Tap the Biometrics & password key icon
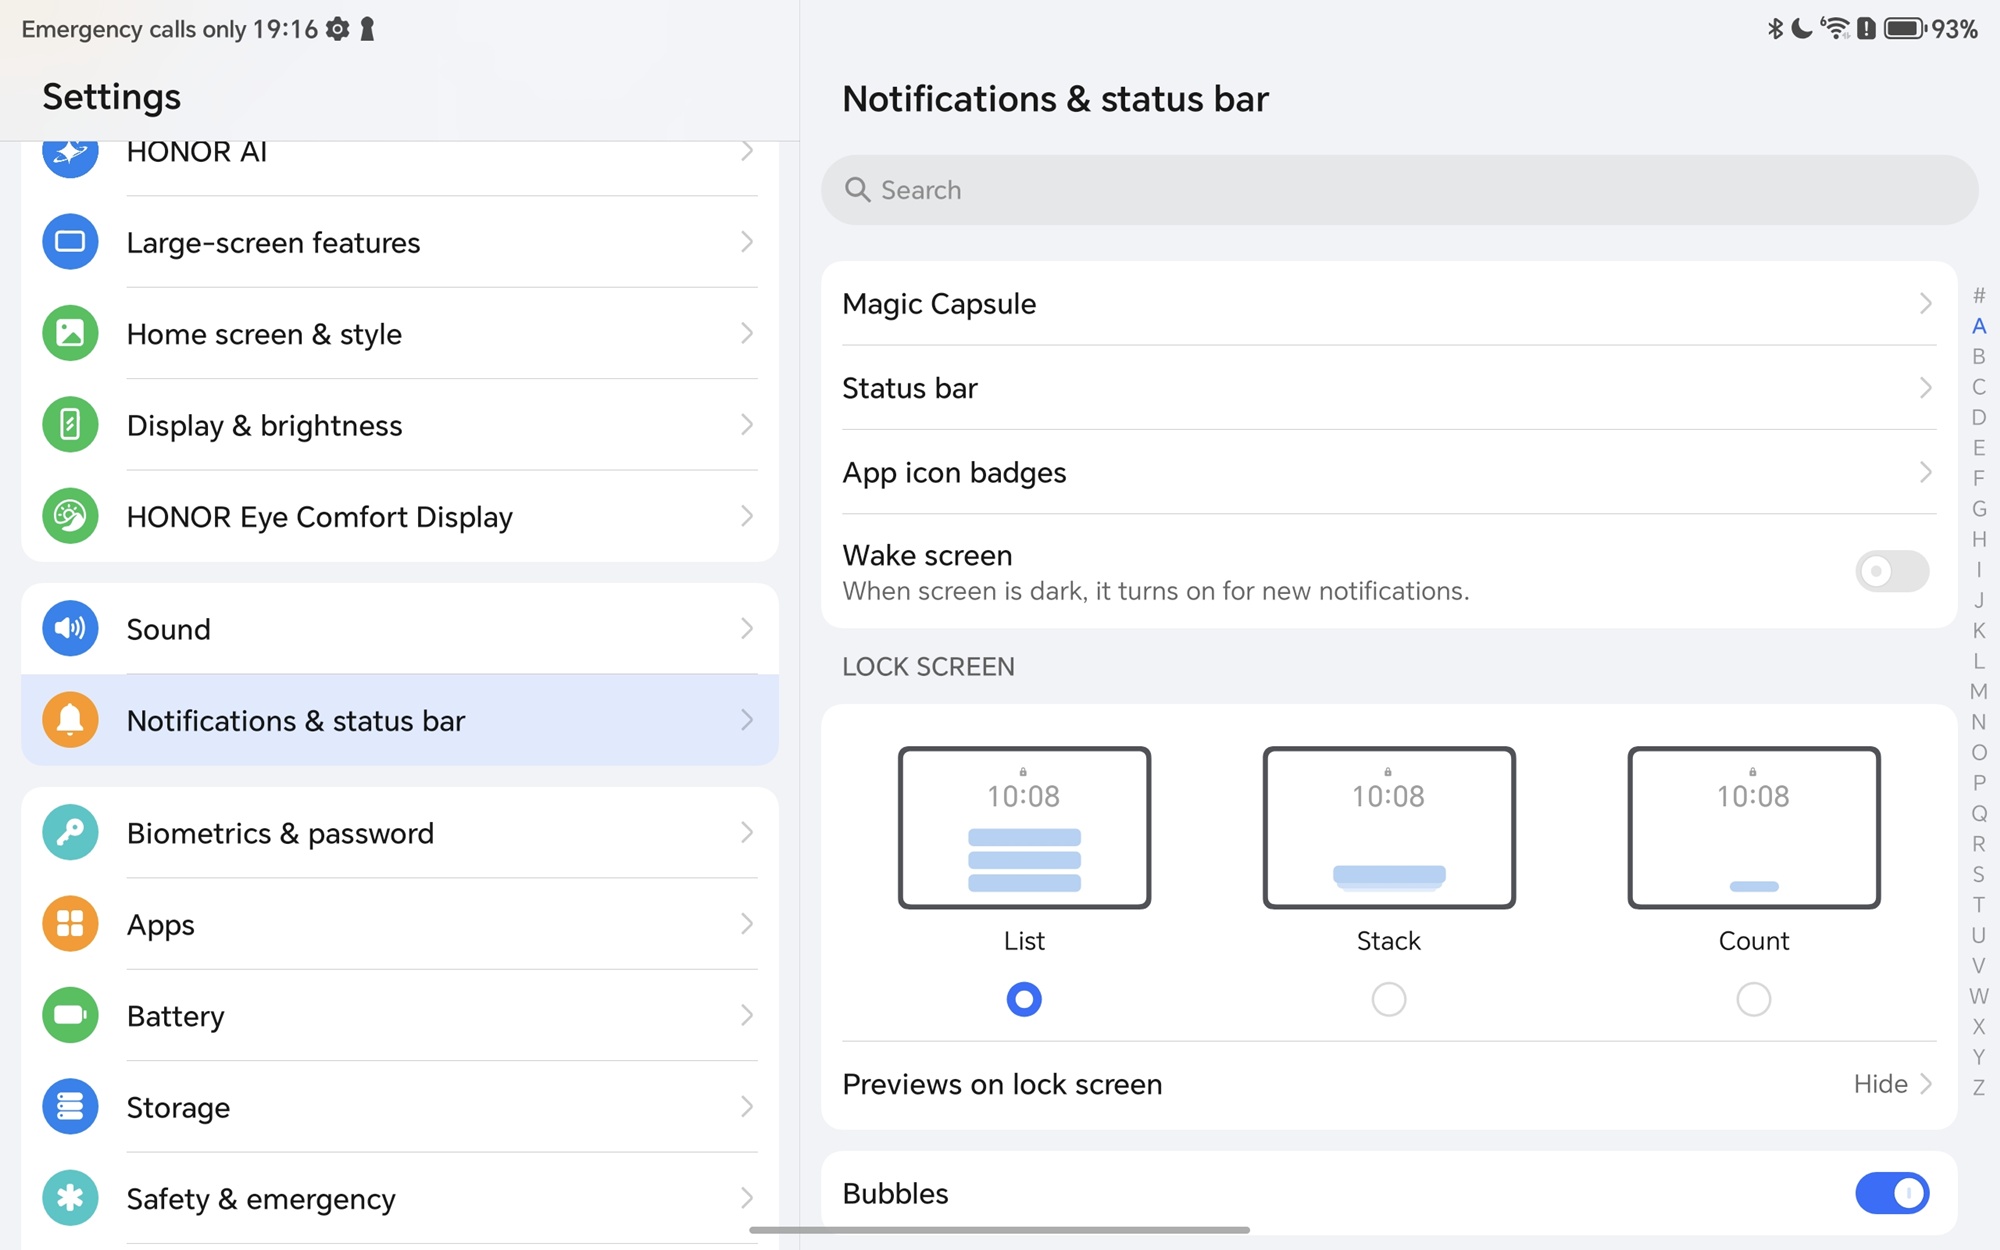The width and height of the screenshot is (2000, 1250). [x=70, y=832]
